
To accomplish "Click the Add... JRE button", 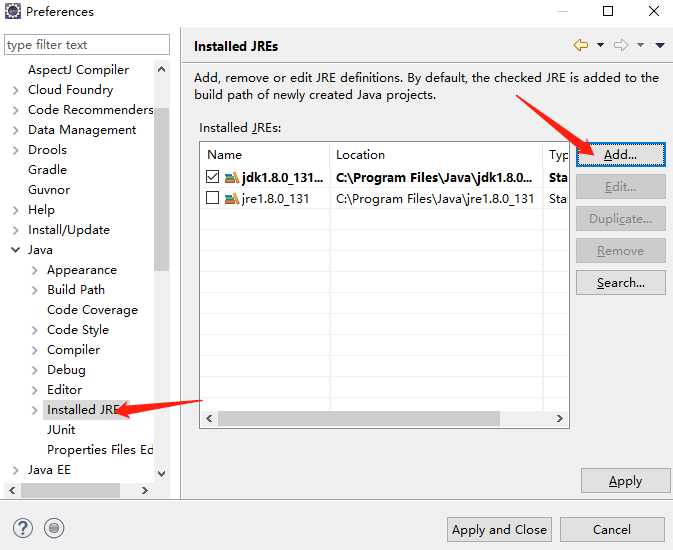I will coord(621,155).
